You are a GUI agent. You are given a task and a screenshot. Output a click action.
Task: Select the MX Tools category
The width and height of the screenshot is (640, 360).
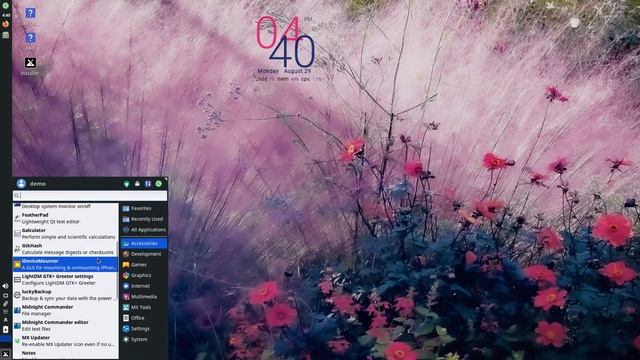[144, 307]
